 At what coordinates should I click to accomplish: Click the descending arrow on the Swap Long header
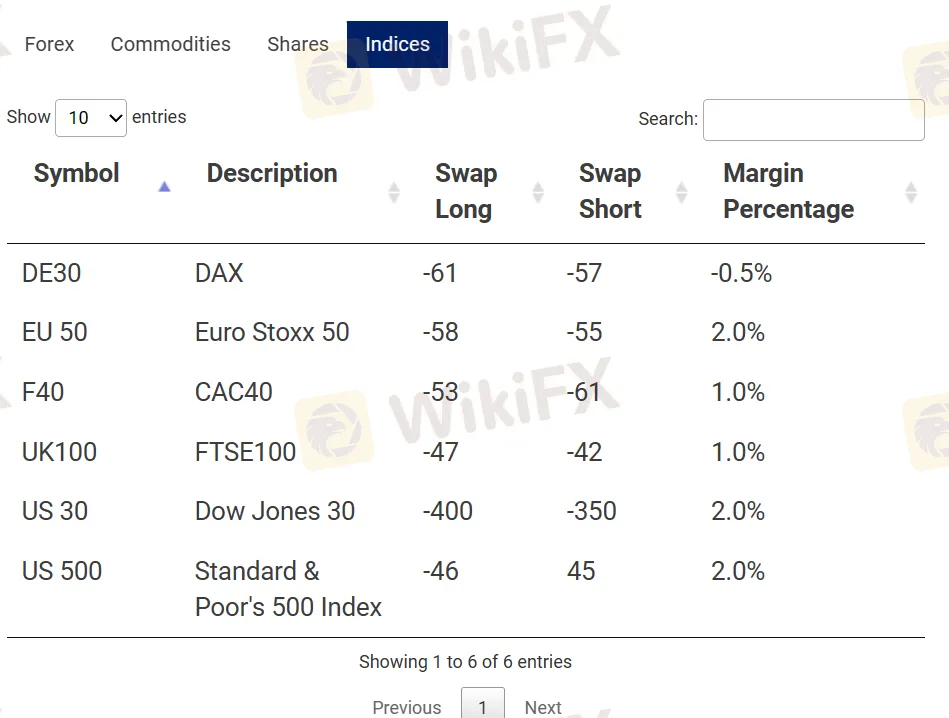(538, 196)
